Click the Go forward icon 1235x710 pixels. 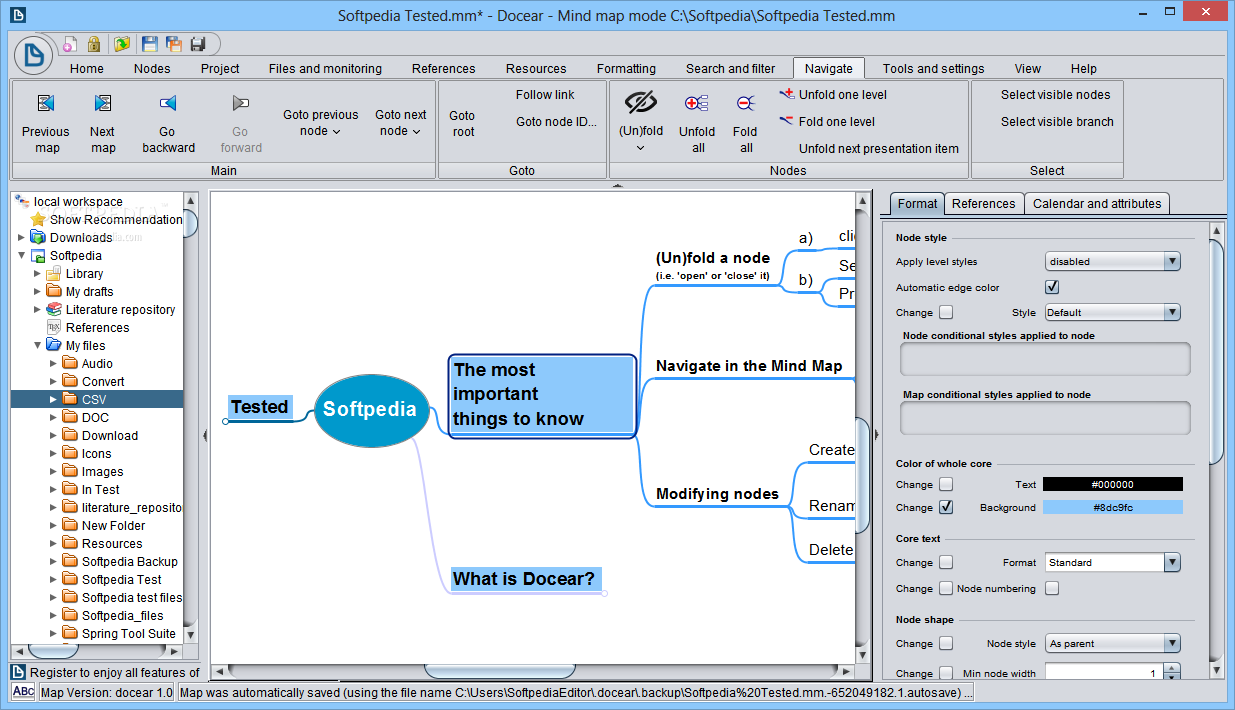pyautogui.click(x=240, y=103)
